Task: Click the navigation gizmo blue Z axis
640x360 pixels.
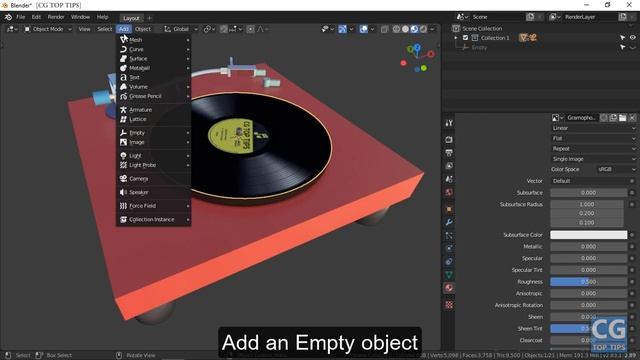Action: 417,48
